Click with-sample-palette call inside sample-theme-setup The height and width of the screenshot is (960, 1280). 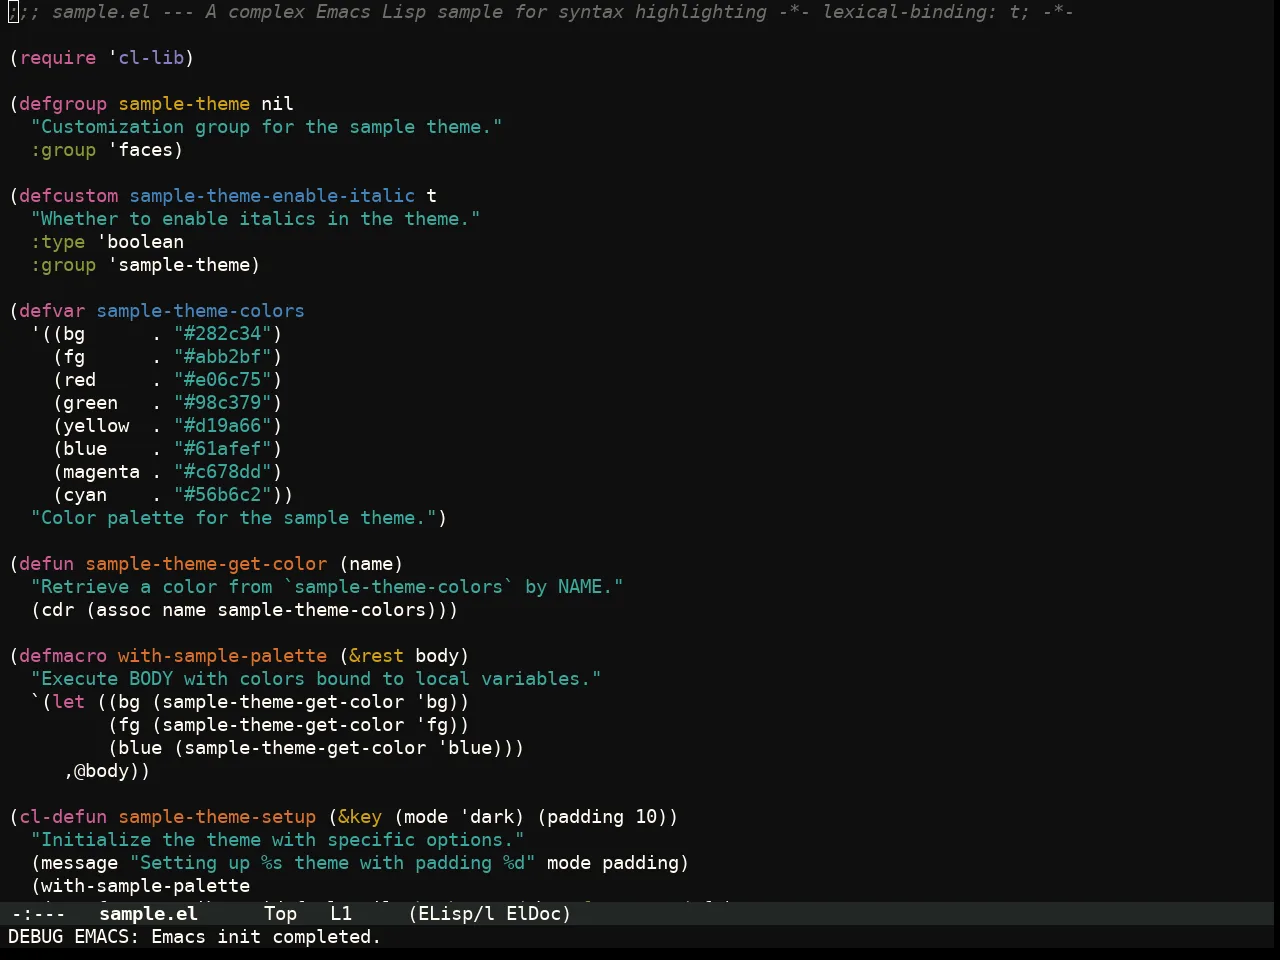coord(146,886)
